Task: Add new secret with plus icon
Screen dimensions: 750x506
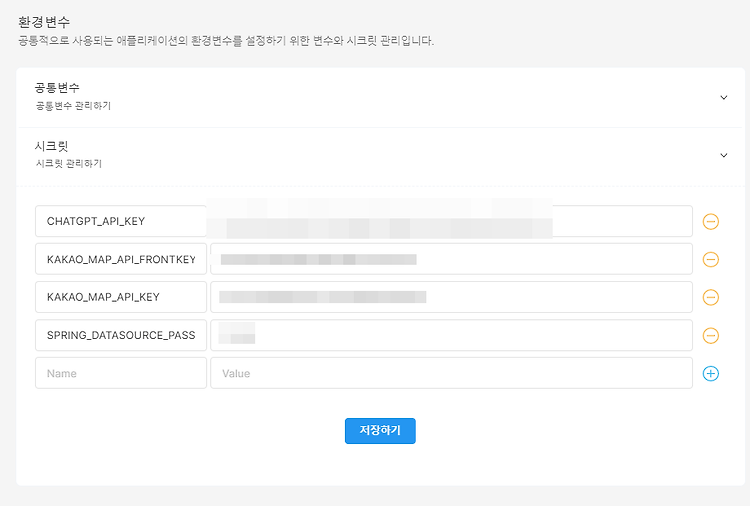Action: click(x=710, y=373)
